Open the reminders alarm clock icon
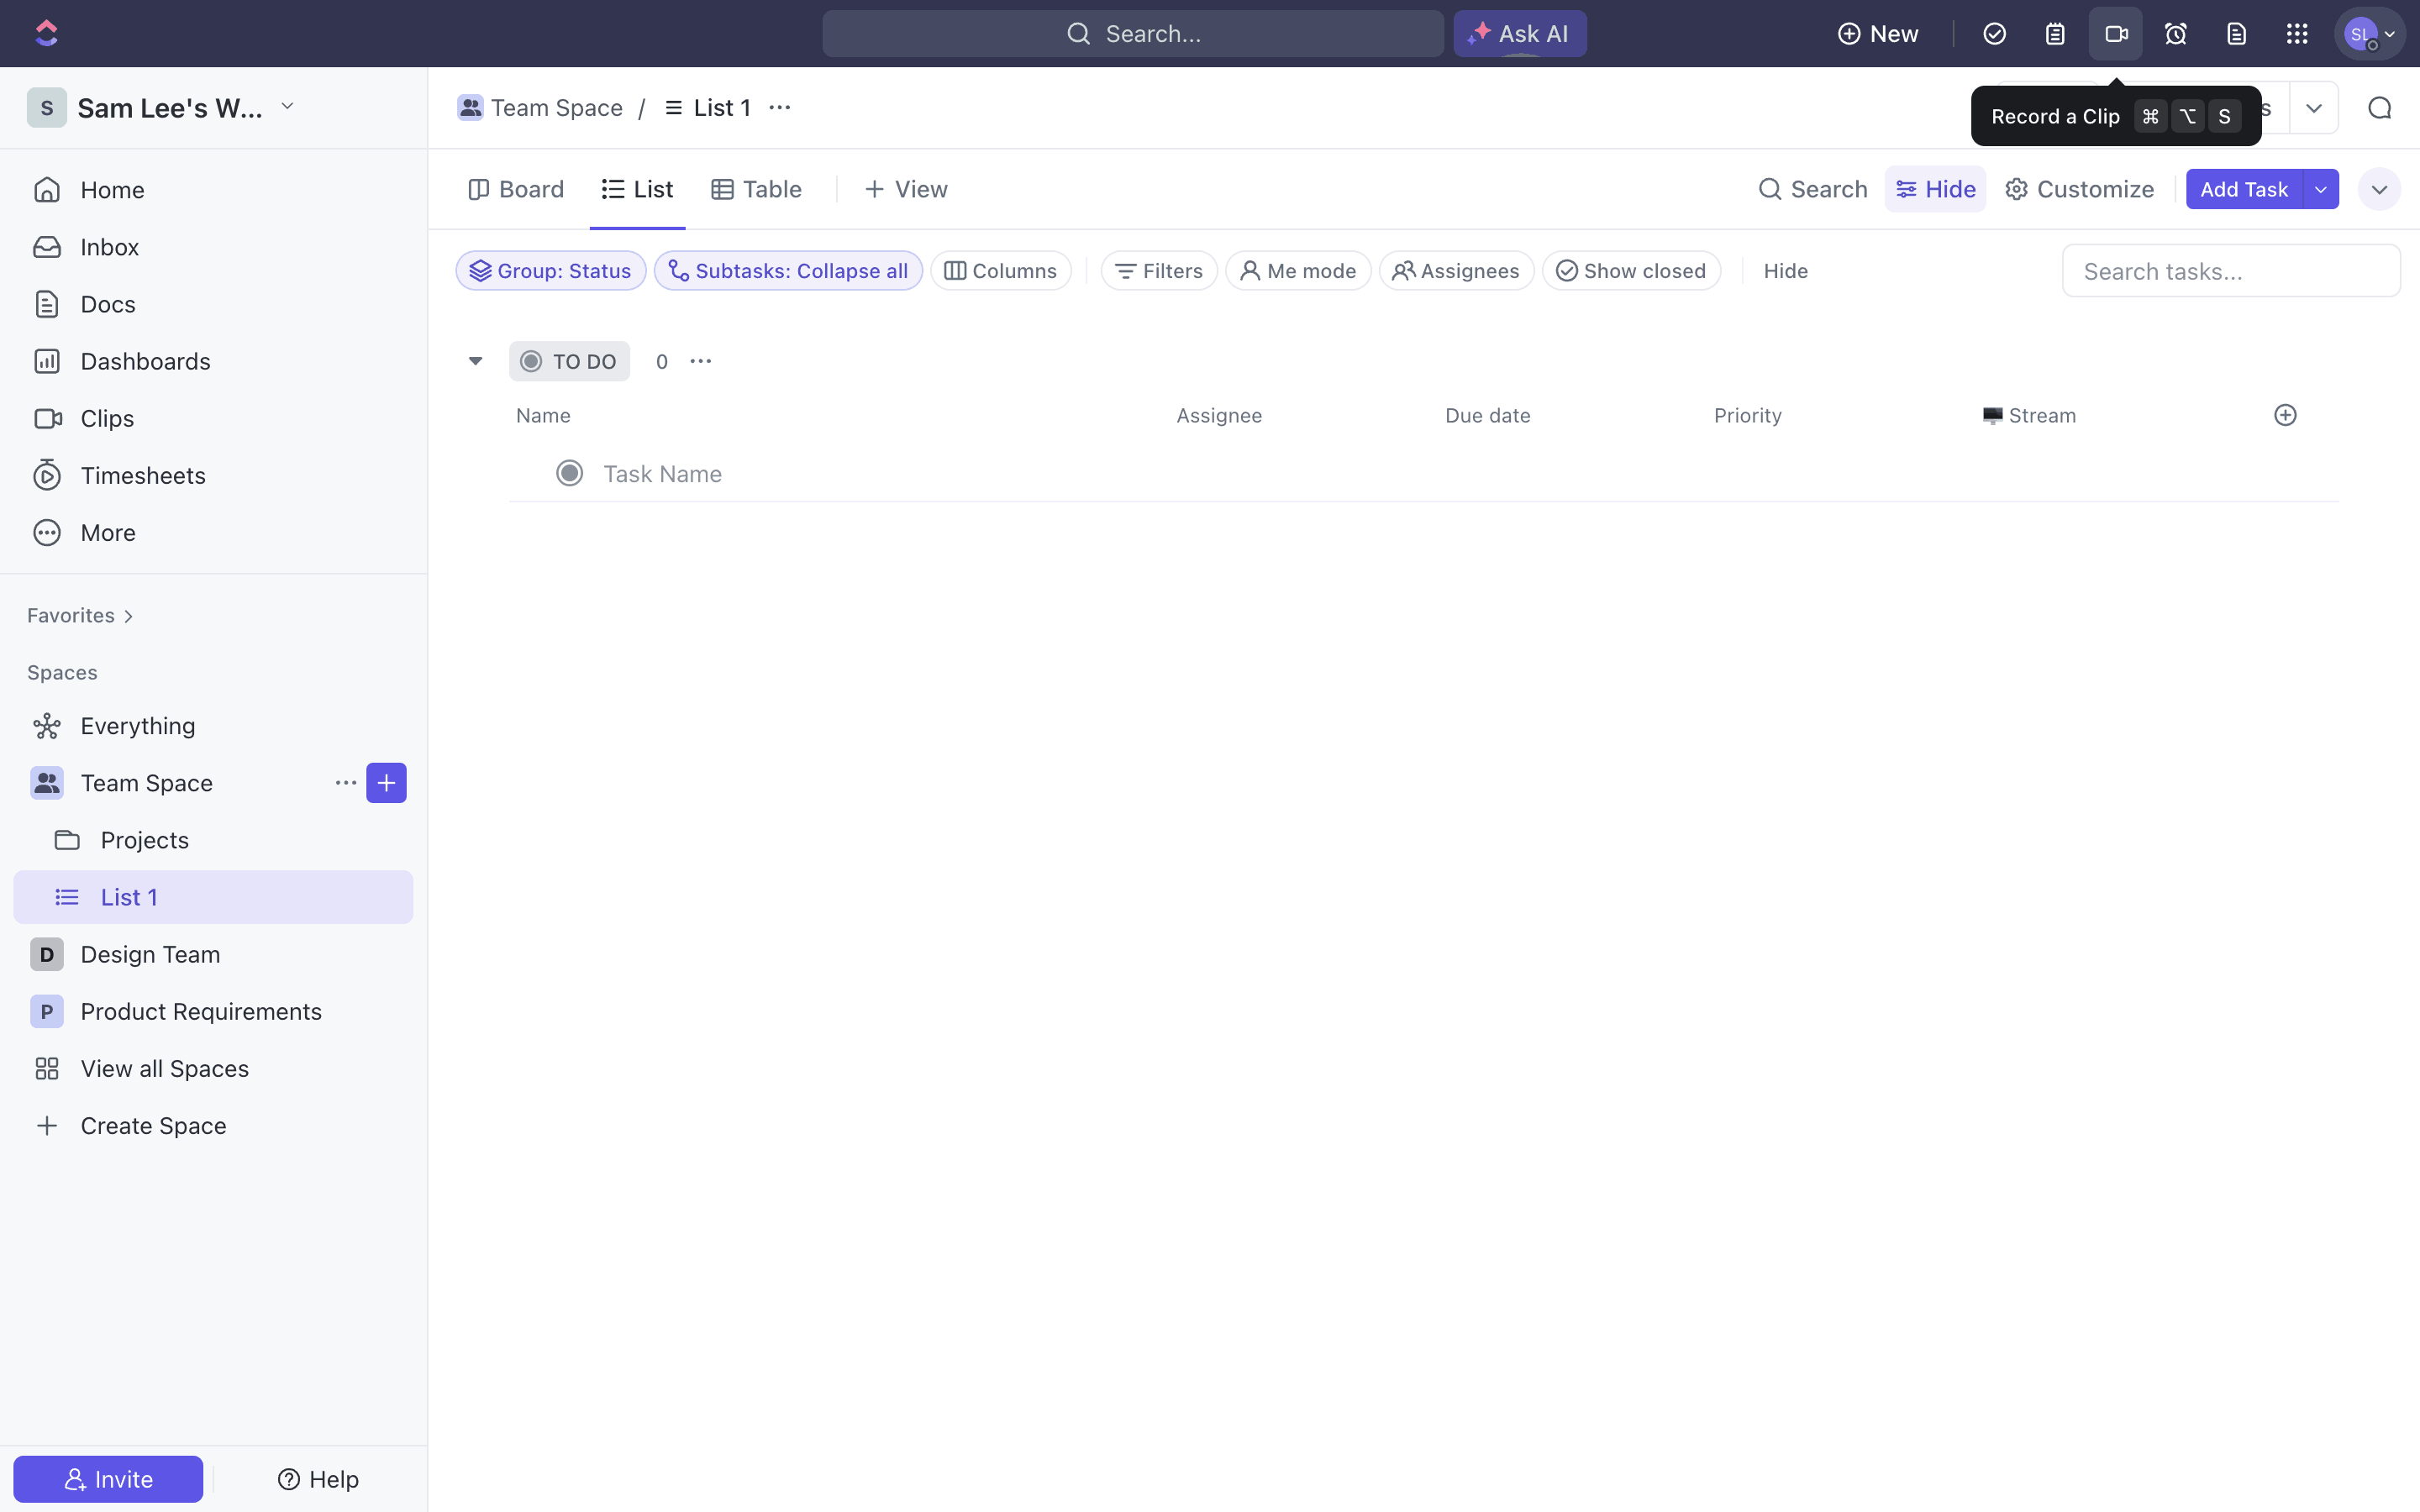This screenshot has width=2420, height=1512. [2175, 34]
